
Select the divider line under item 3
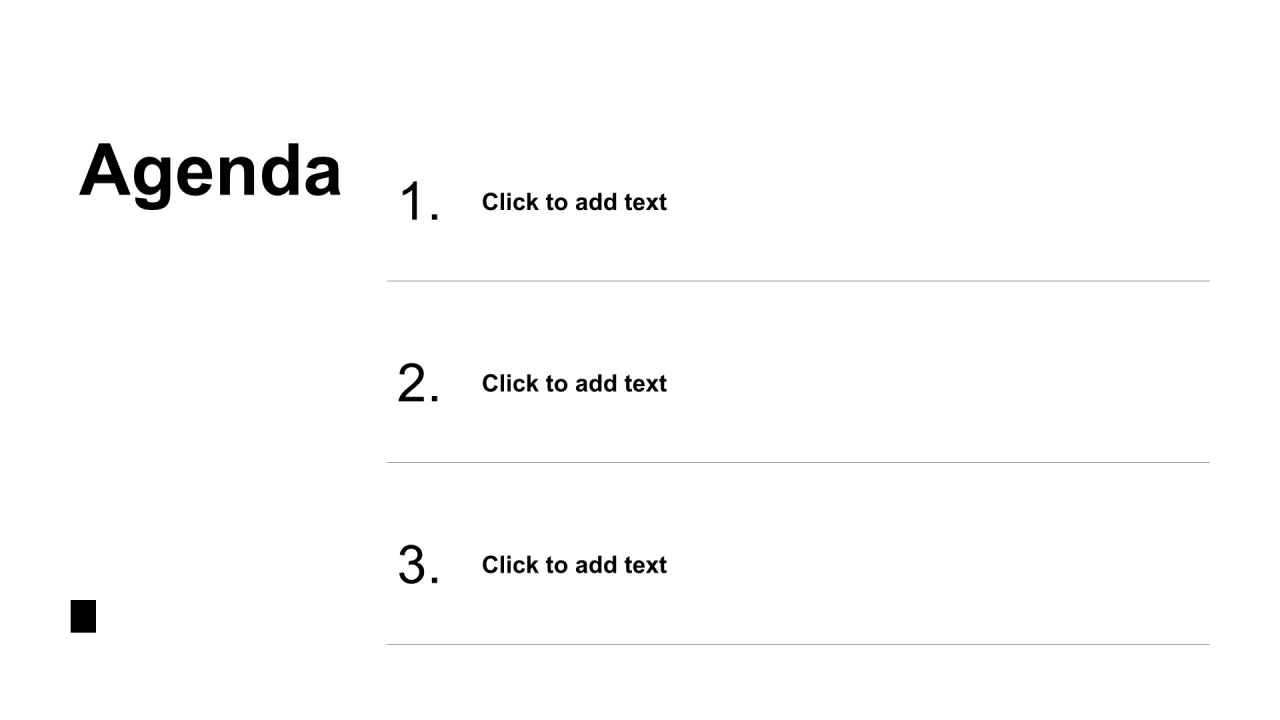(798, 644)
